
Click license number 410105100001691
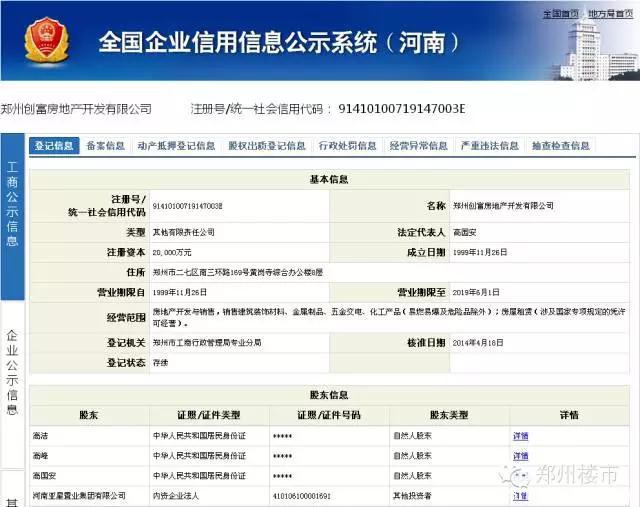coord(302,496)
